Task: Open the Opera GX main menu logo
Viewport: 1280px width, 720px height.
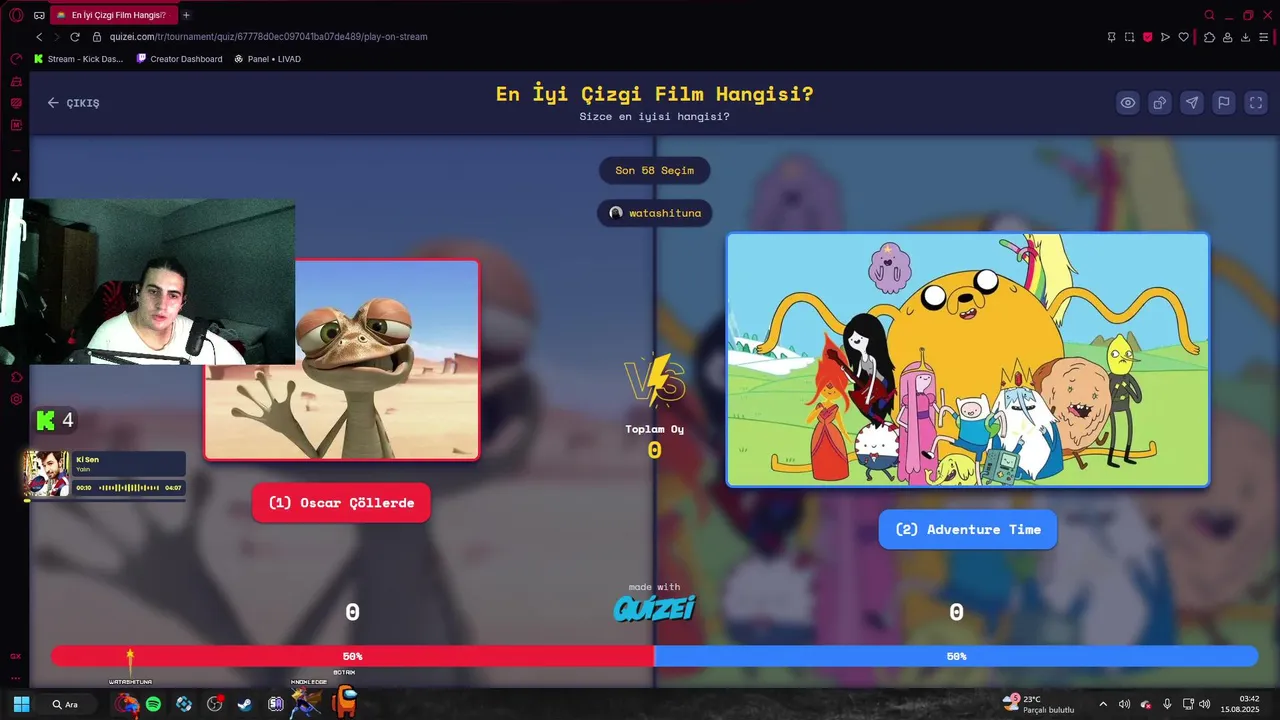Action: pyautogui.click(x=16, y=15)
